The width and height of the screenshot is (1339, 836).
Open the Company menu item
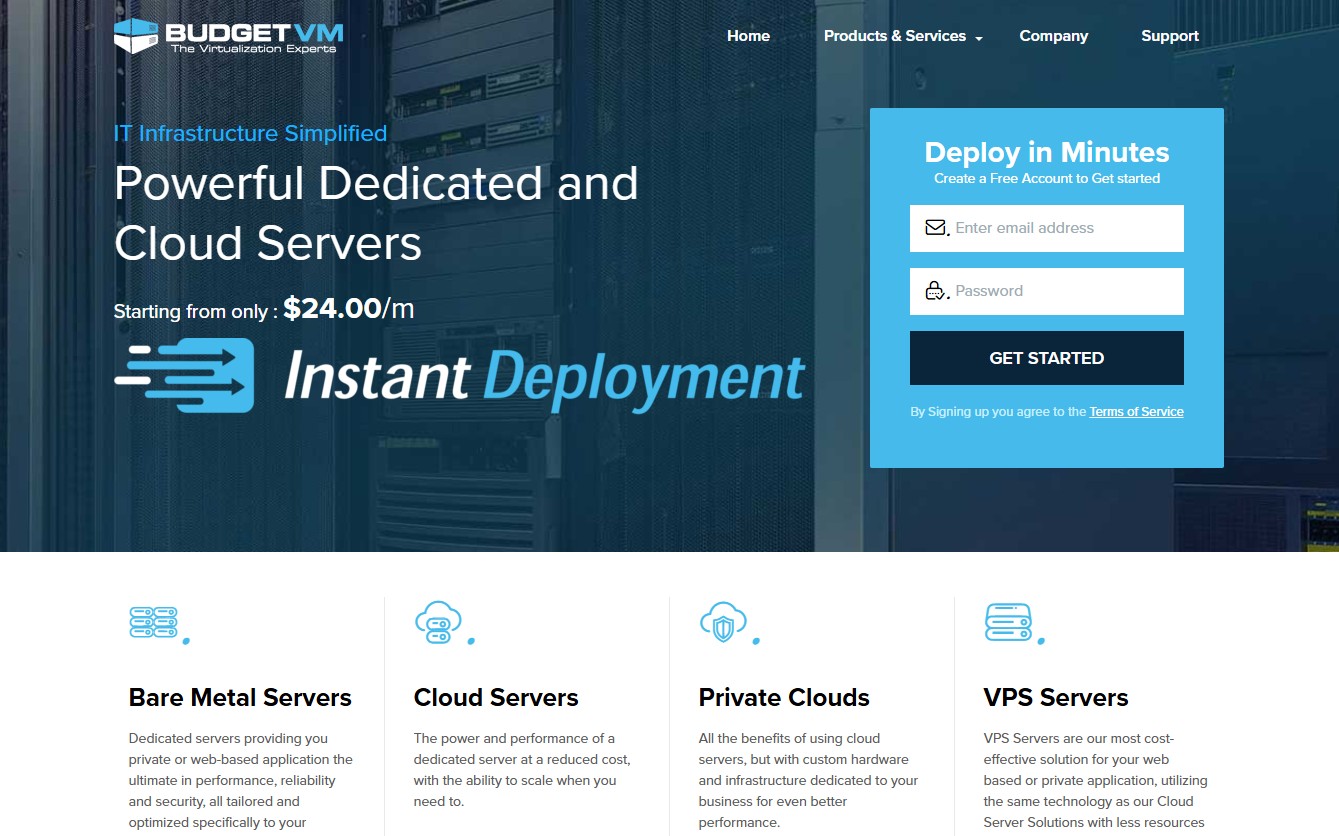pyautogui.click(x=1053, y=36)
